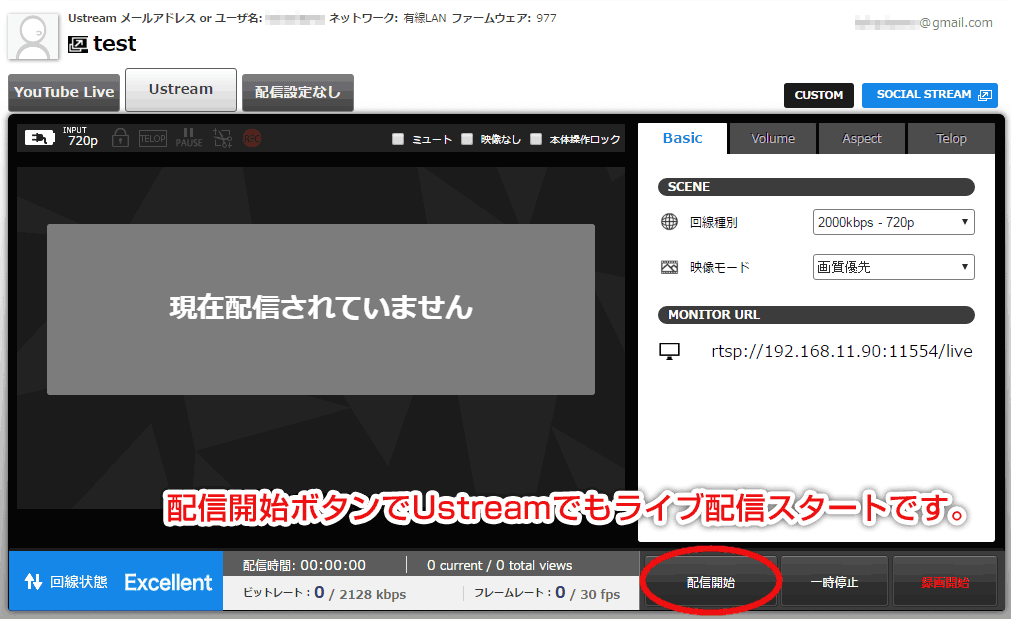The height and width of the screenshot is (619, 1011).
Task: Click the ネットワーク: 有線LAN text
Action: click(x=388, y=18)
